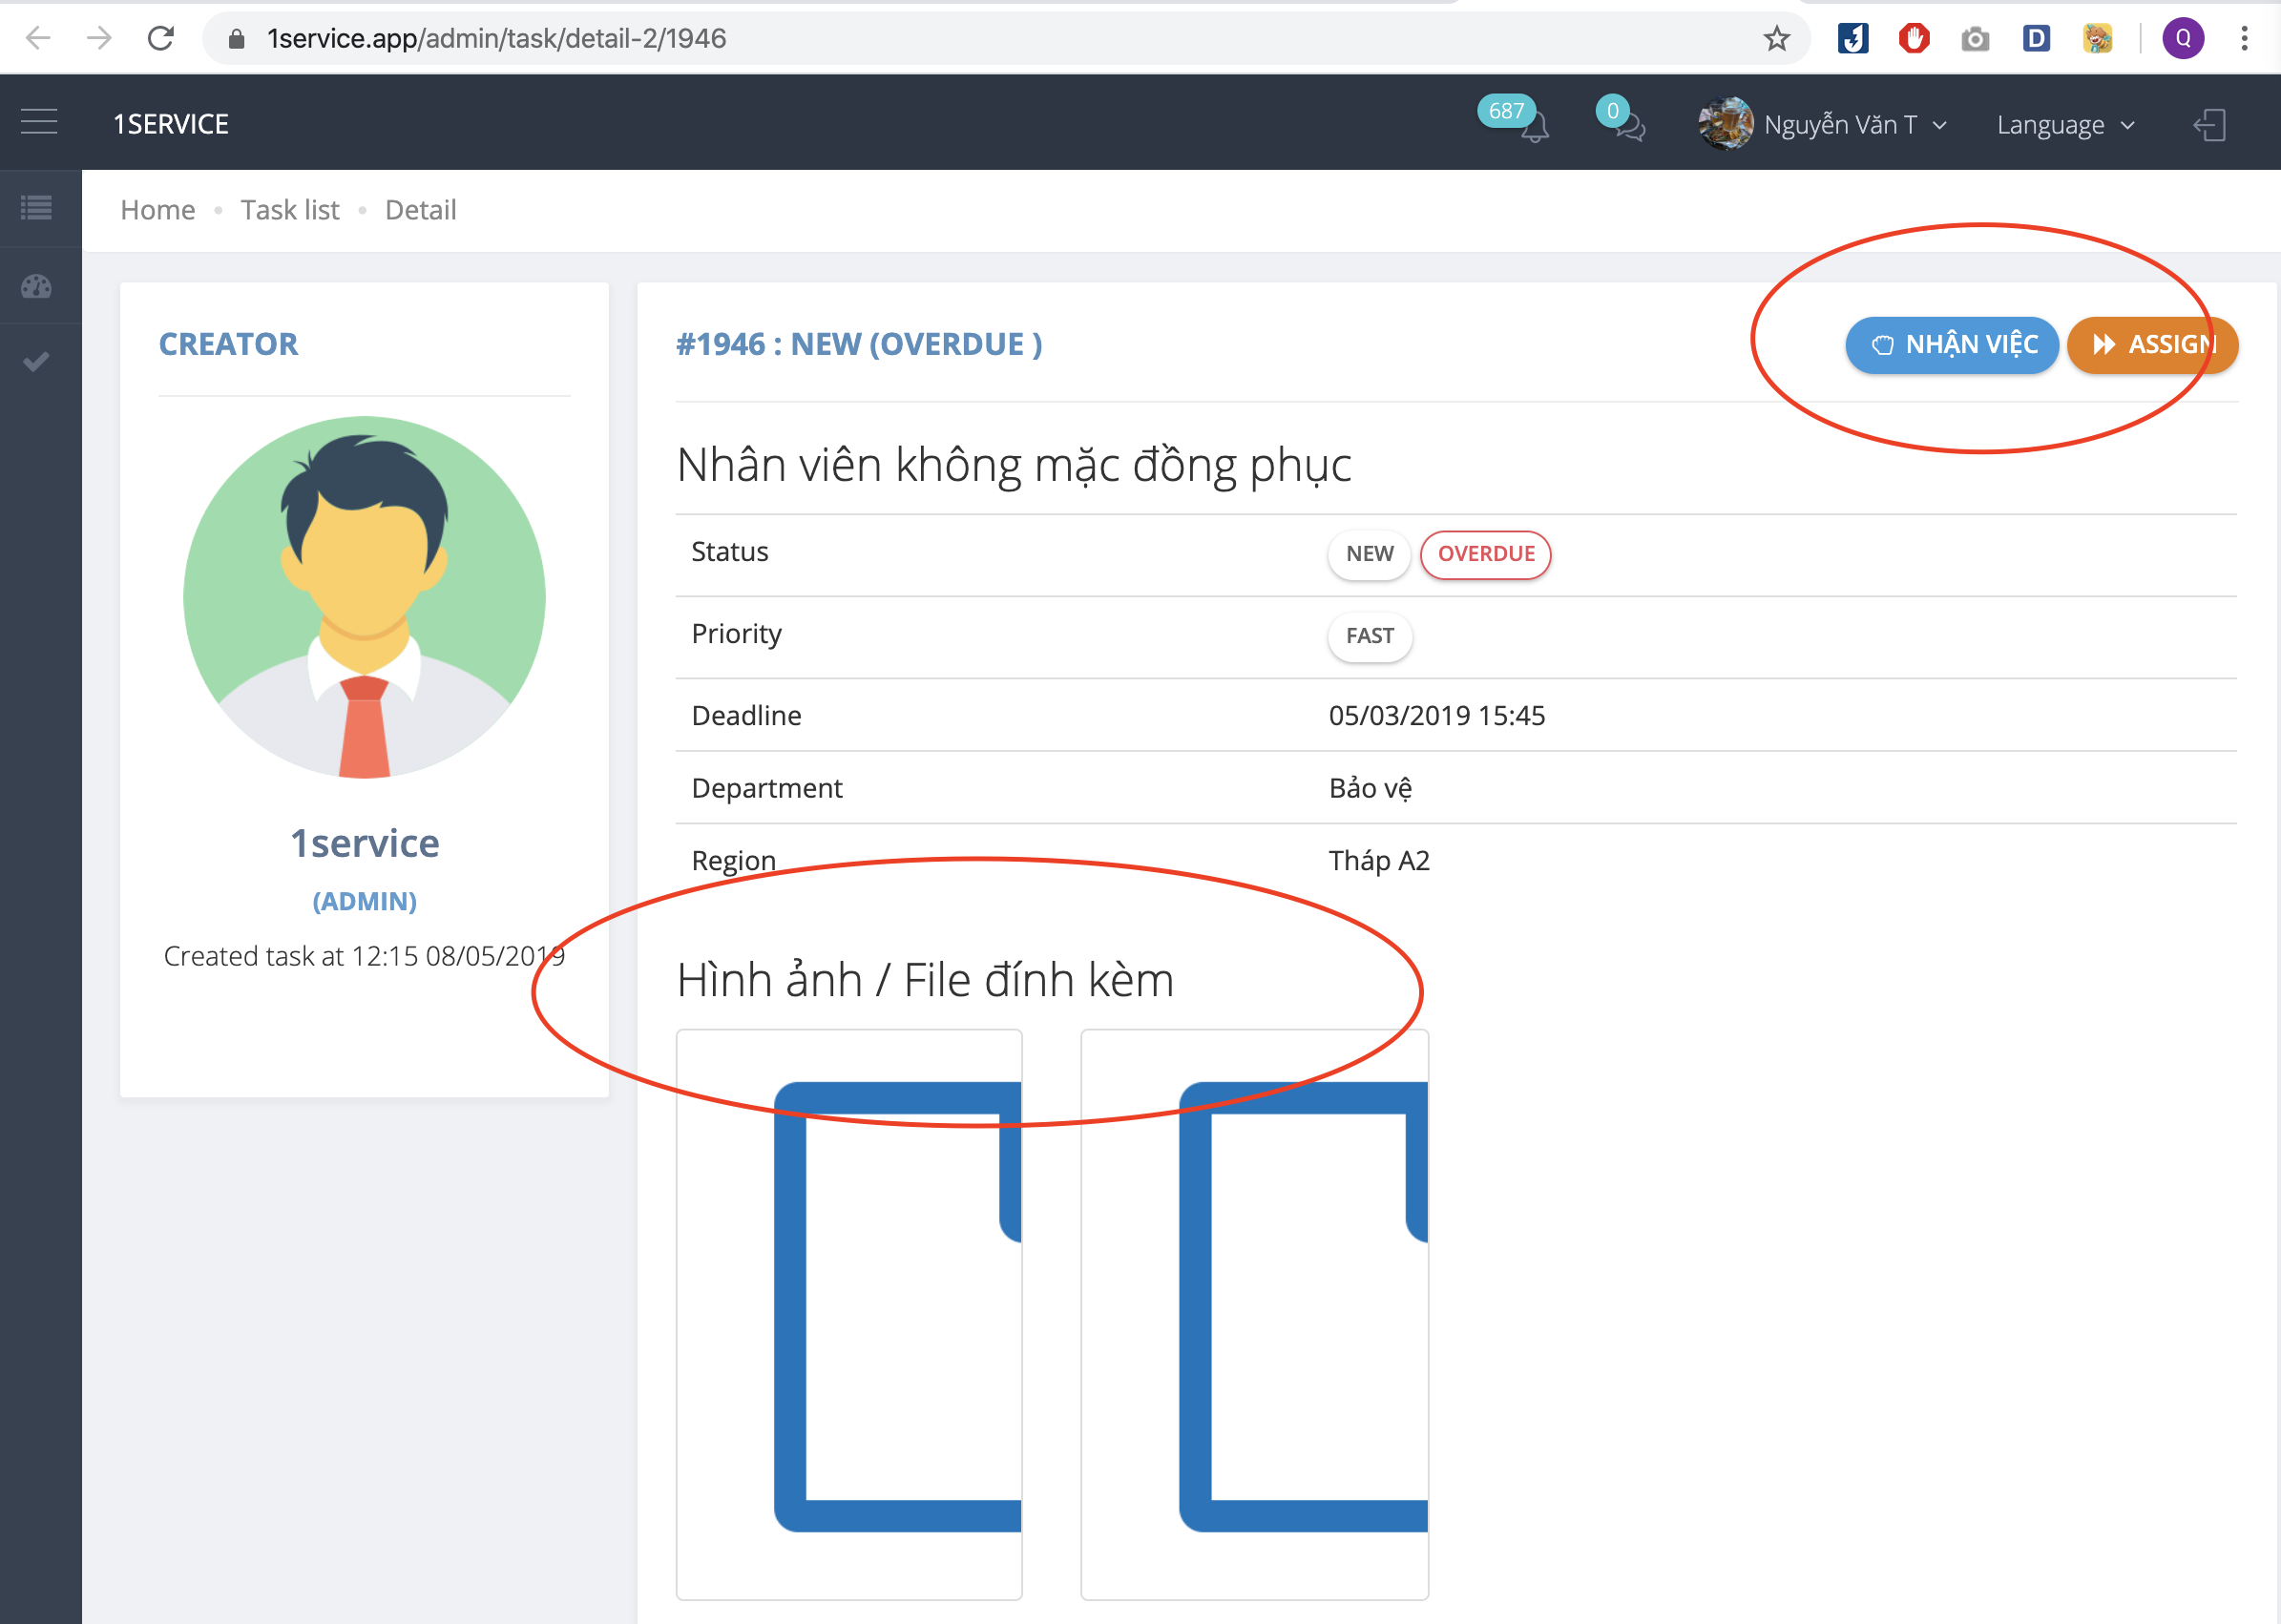2281x1624 pixels.
Task: Open the dashboard gauge sidebar icon
Action: 37,287
